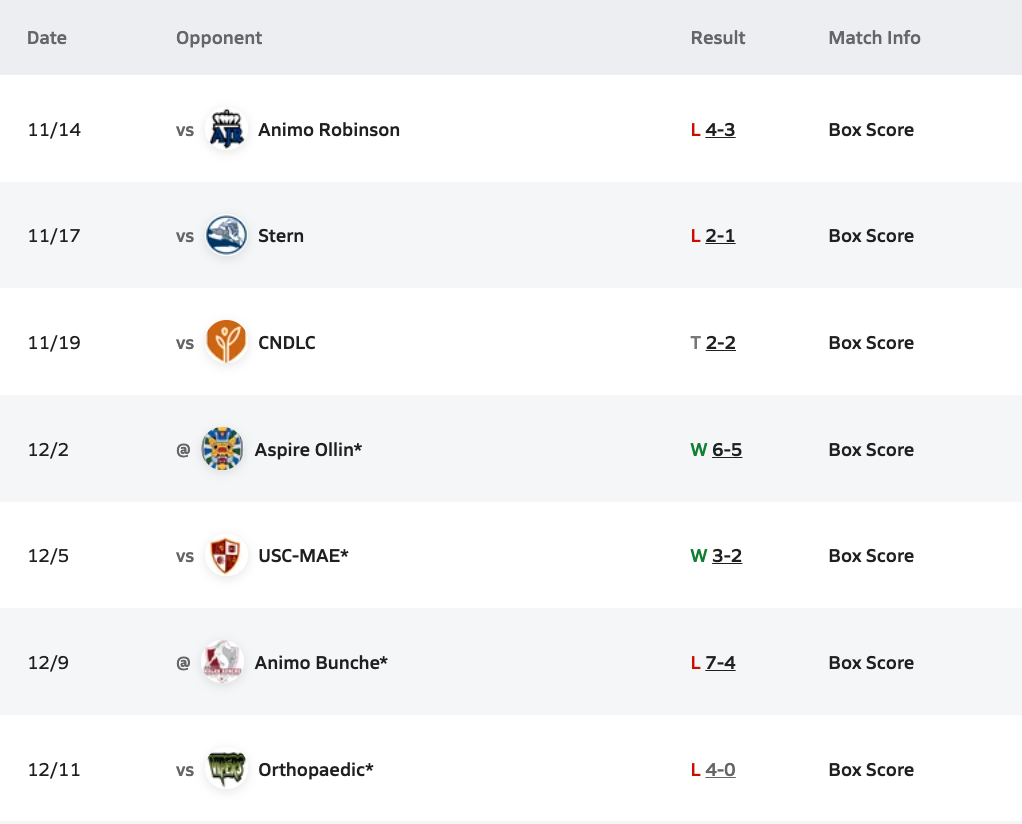
Task: Click the Stern team logo
Action: [x=226, y=236]
